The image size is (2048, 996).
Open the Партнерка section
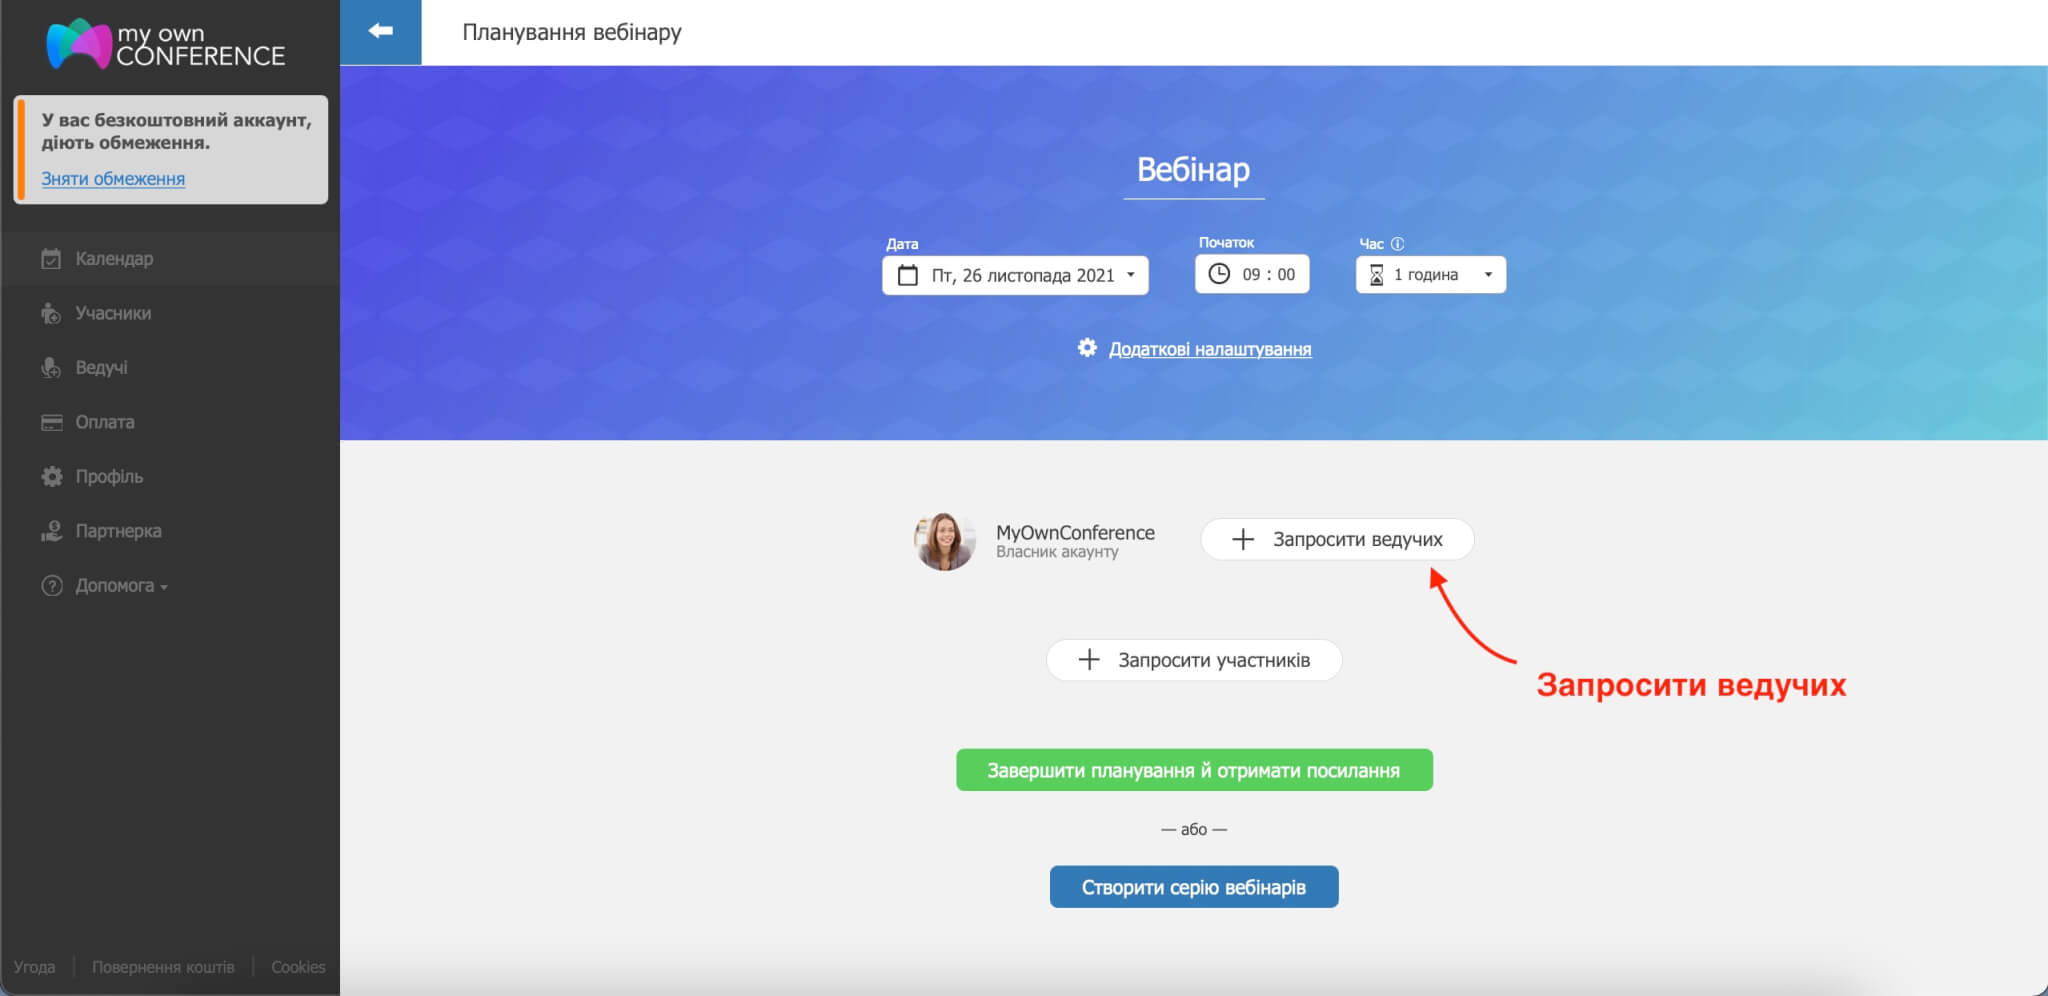point(117,530)
